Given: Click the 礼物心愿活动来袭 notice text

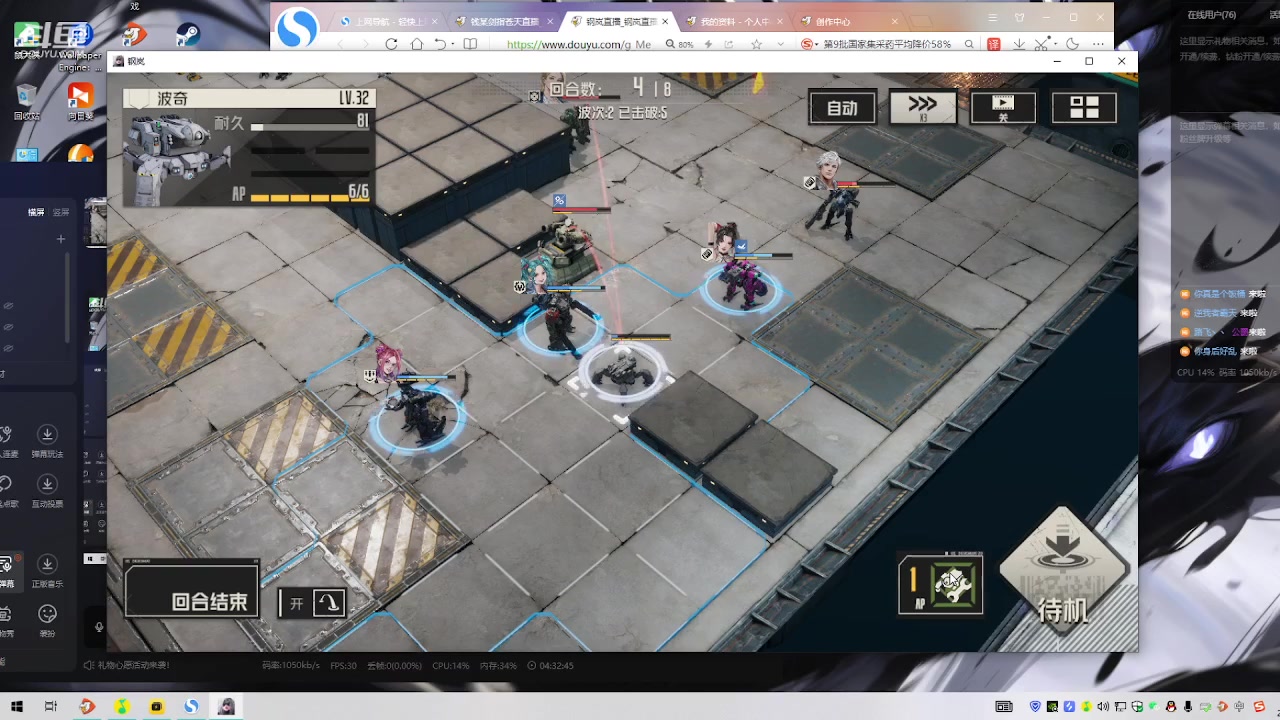Looking at the screenshot, I should point(132,665).
